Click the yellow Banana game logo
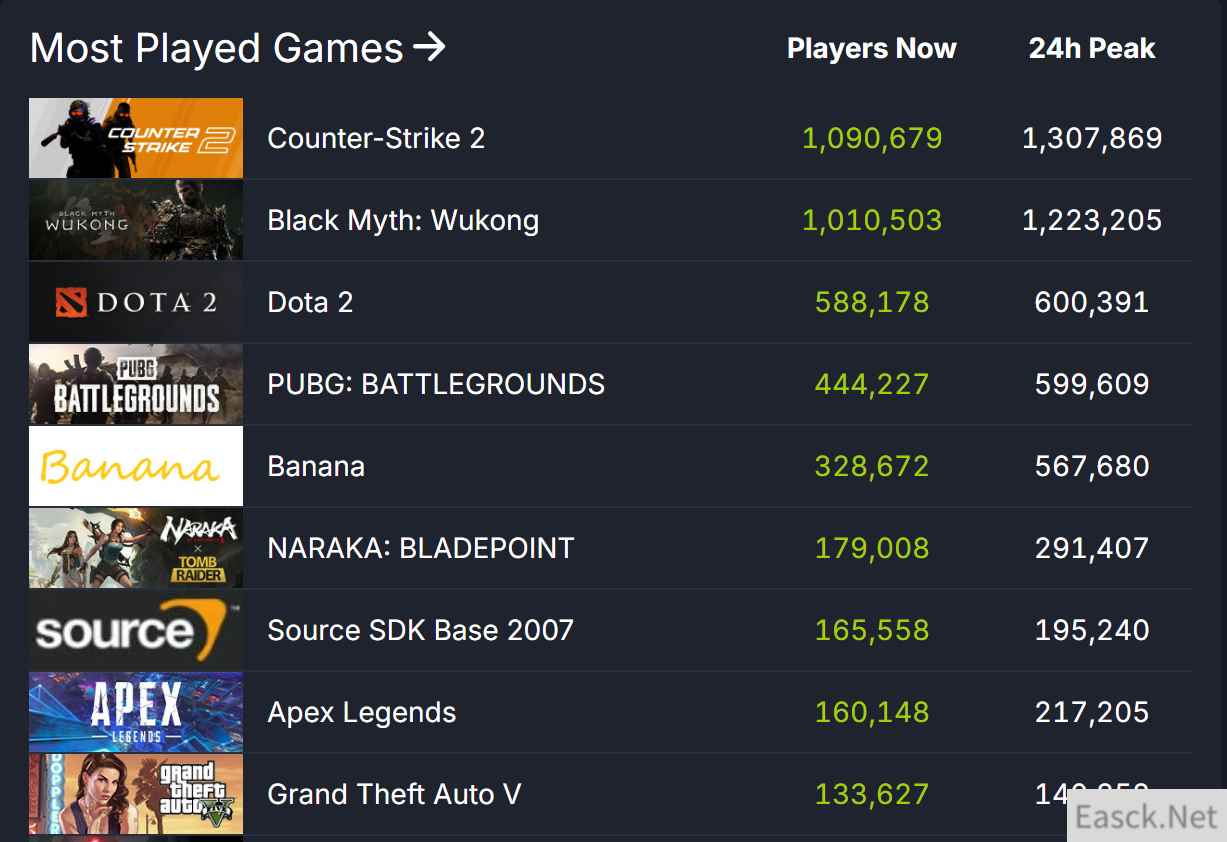The height and width of the screenshot is (842, 1227). tap(136, 466)
